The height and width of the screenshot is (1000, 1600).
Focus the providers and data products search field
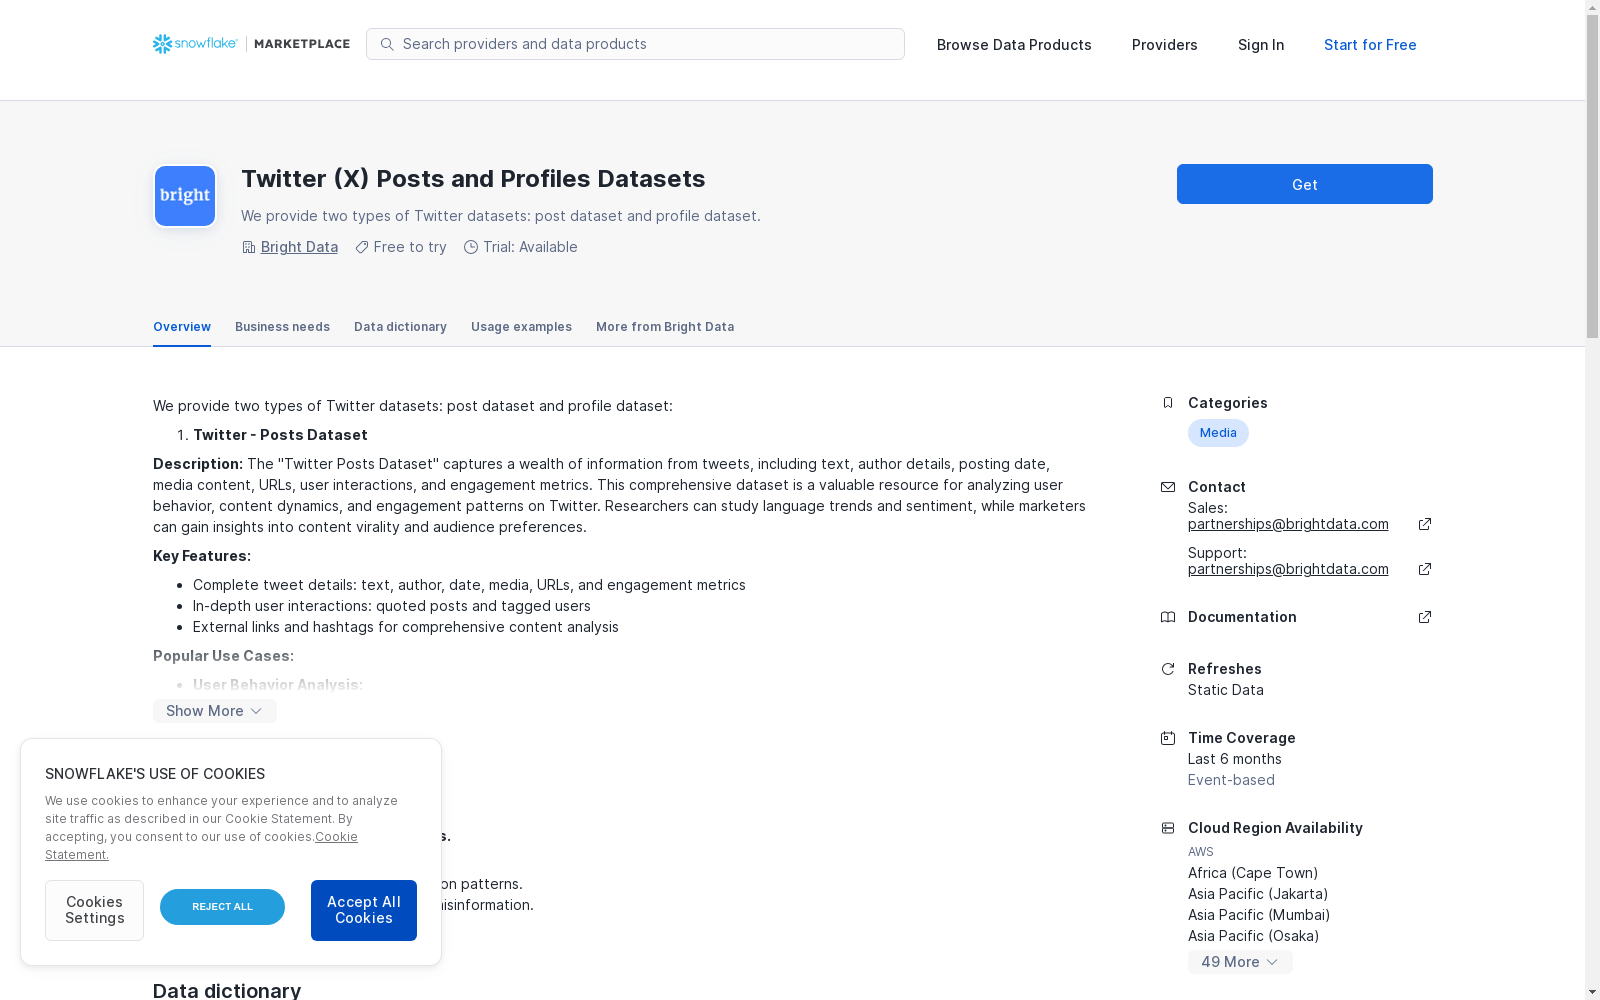[635, 44]
